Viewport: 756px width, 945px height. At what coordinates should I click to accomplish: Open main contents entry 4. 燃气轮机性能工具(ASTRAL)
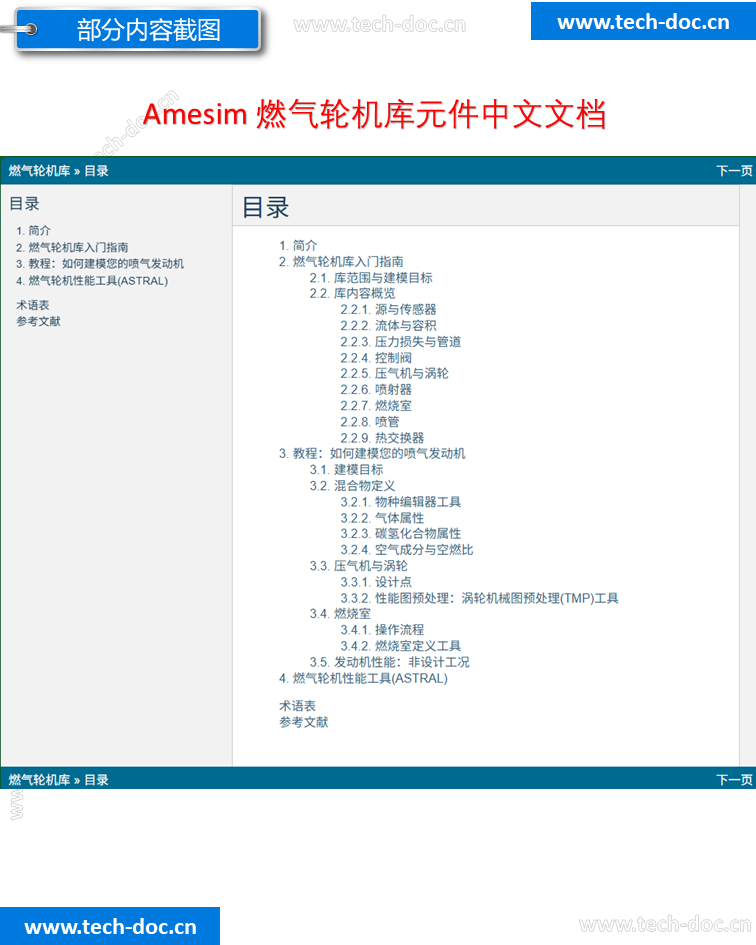(x=364, y=679)
